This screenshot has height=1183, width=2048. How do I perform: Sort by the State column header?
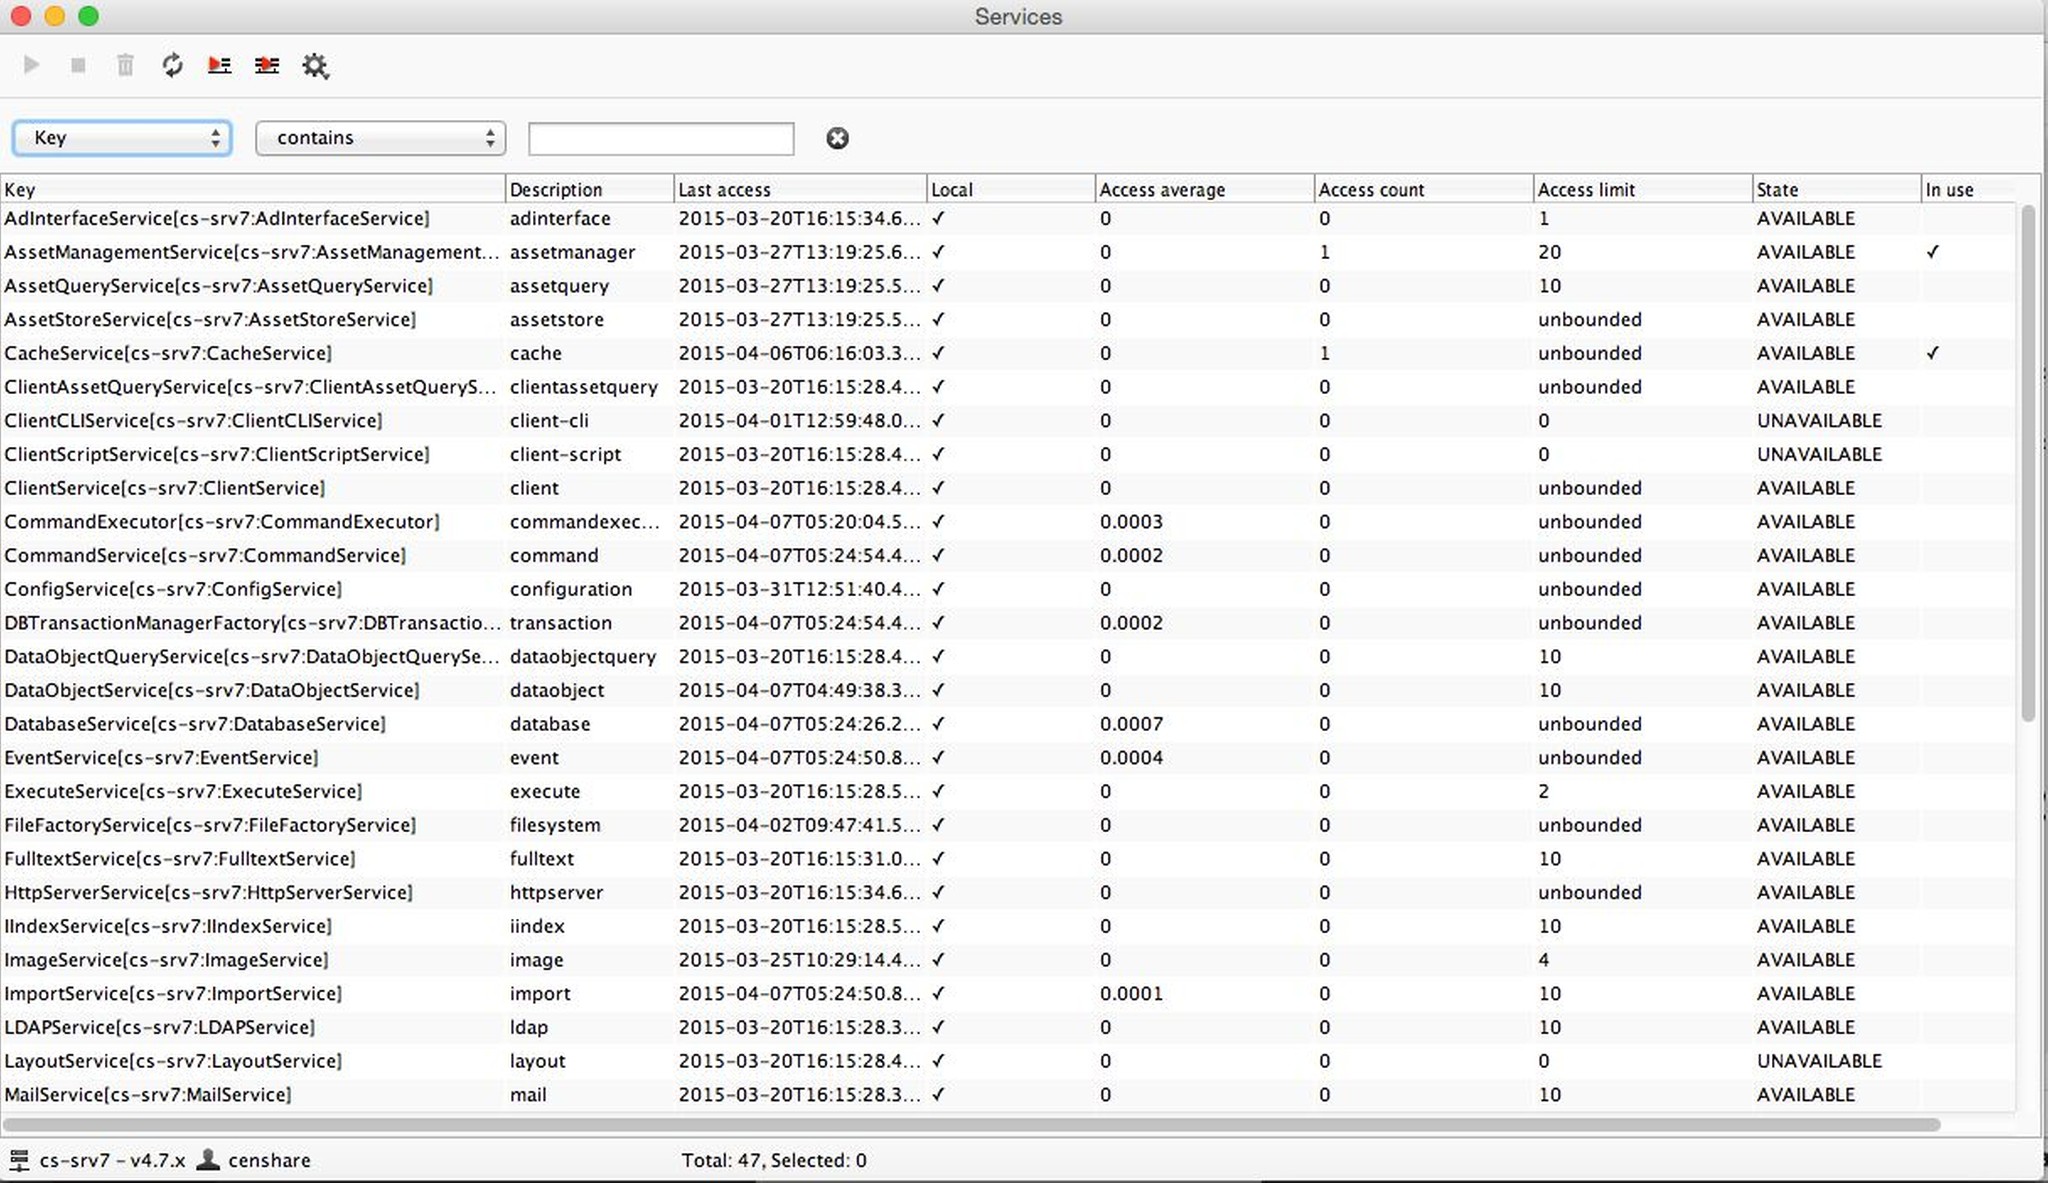click(x=1777, y=189)
